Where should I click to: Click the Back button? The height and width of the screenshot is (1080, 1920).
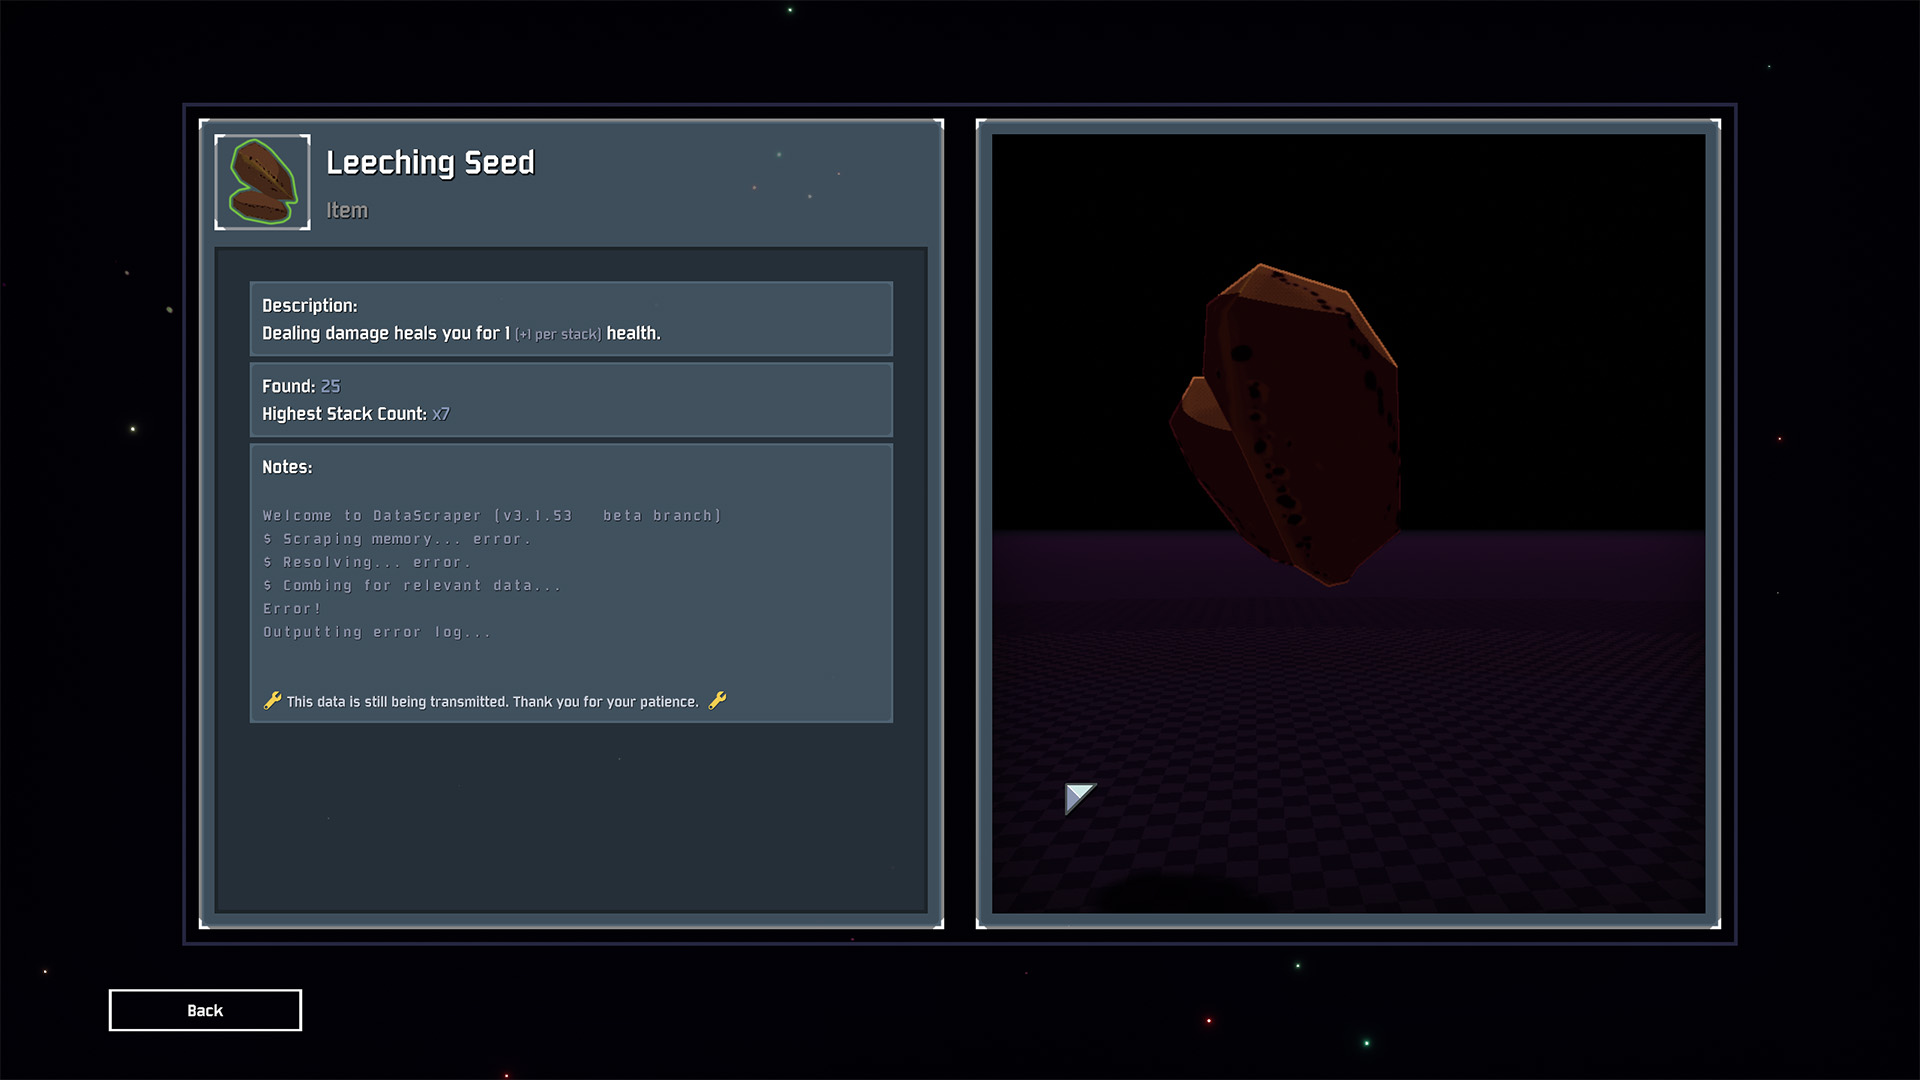point(204,1009)
